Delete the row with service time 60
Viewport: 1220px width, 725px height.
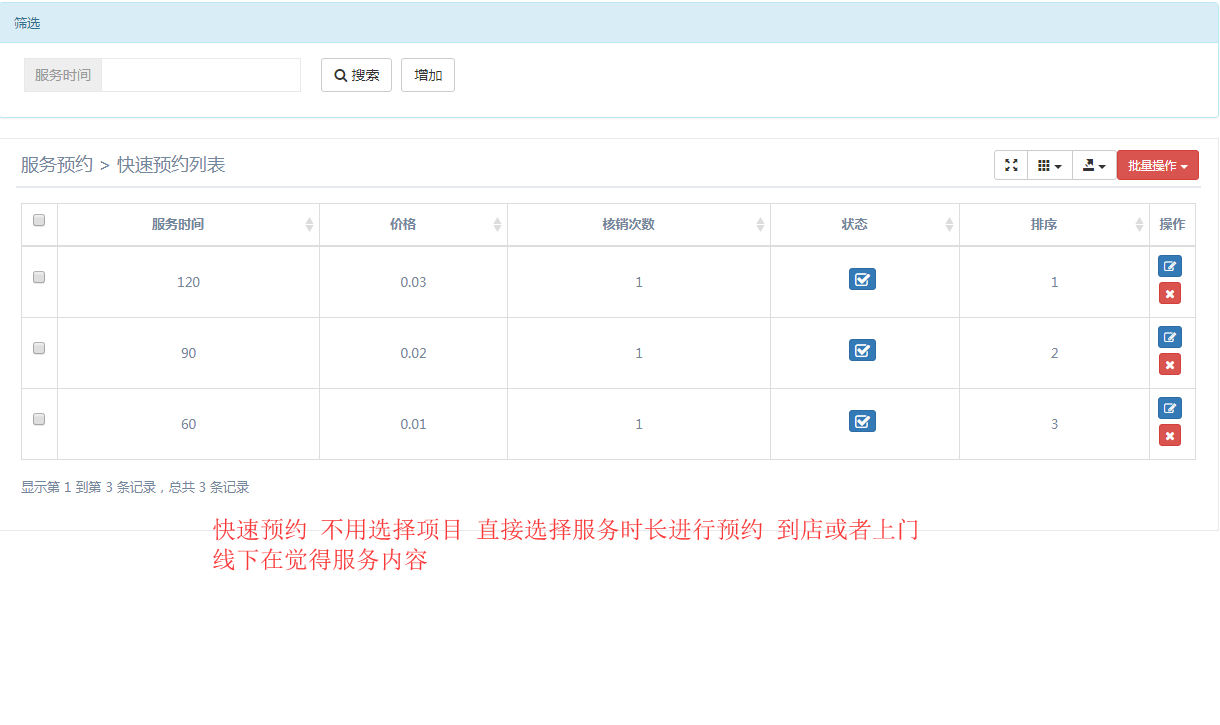[x=1170, y=435]
